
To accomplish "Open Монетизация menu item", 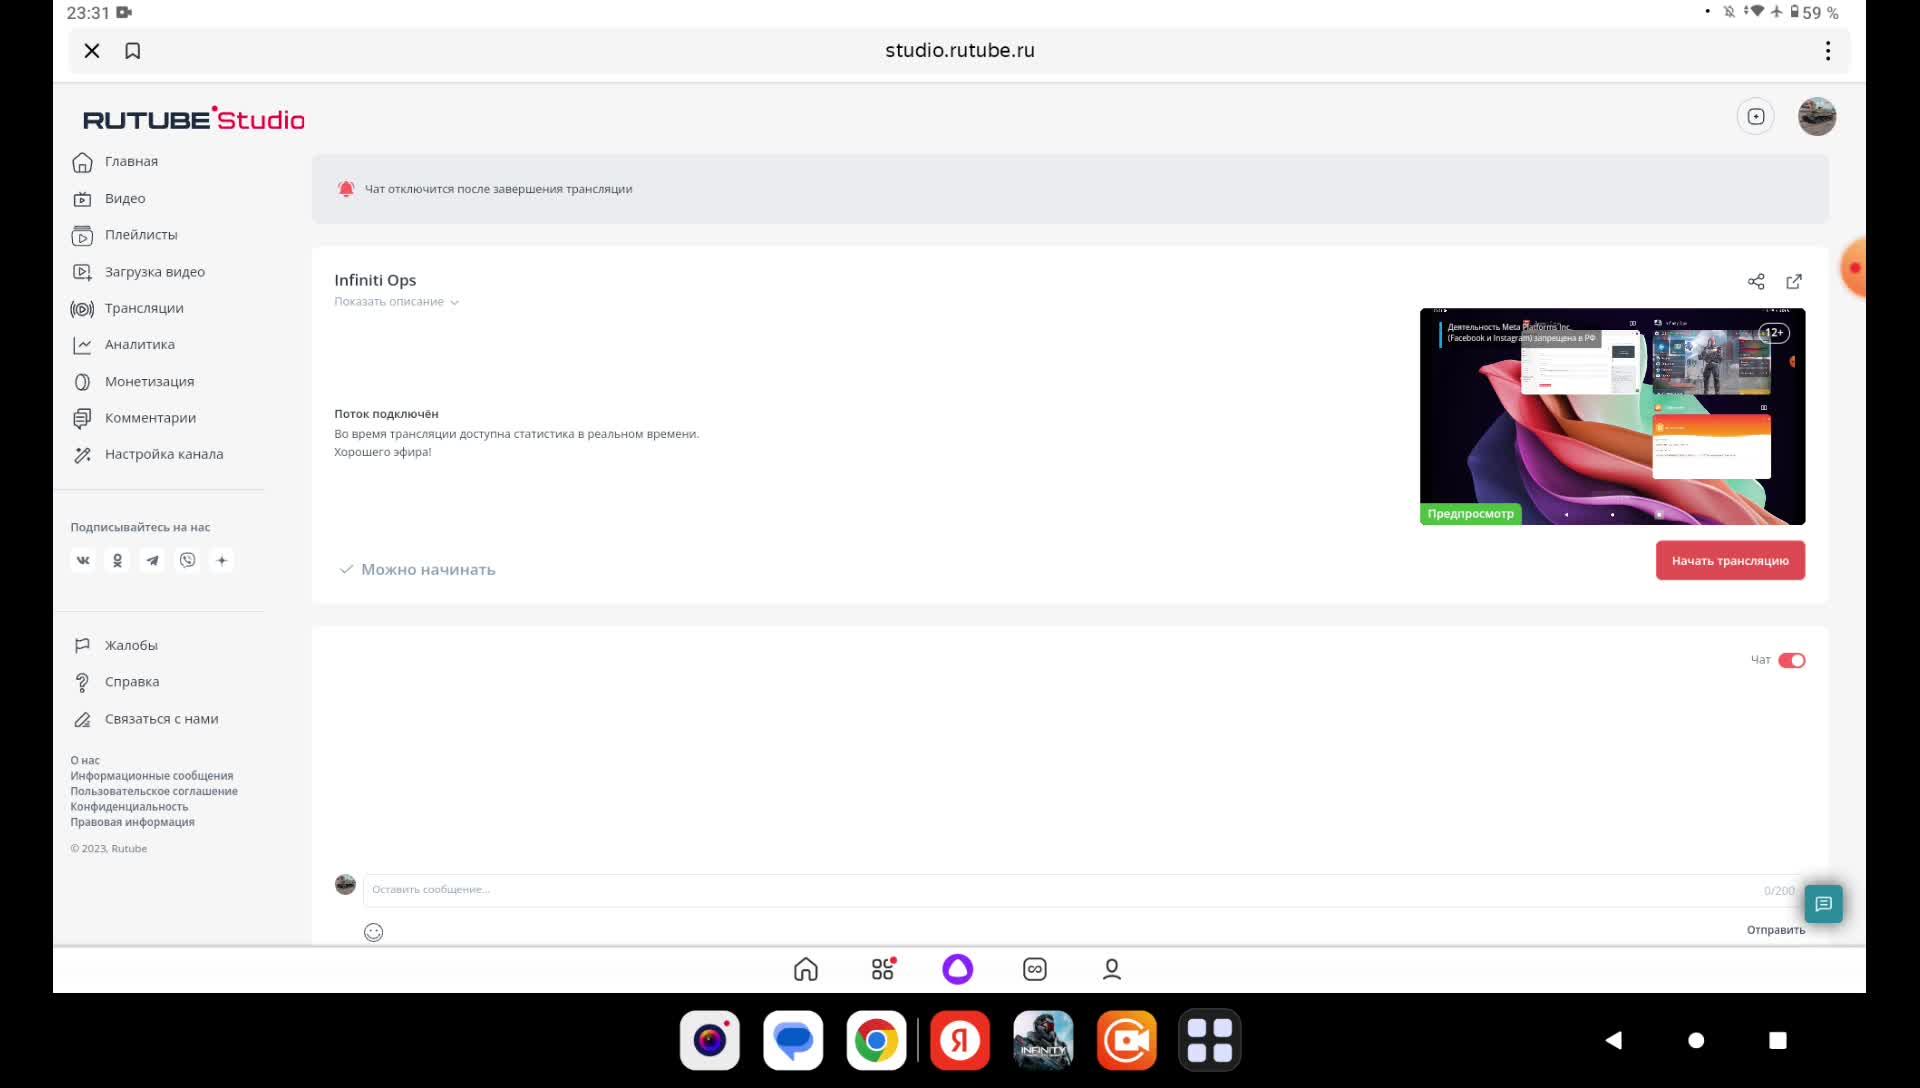I will 149,382.
